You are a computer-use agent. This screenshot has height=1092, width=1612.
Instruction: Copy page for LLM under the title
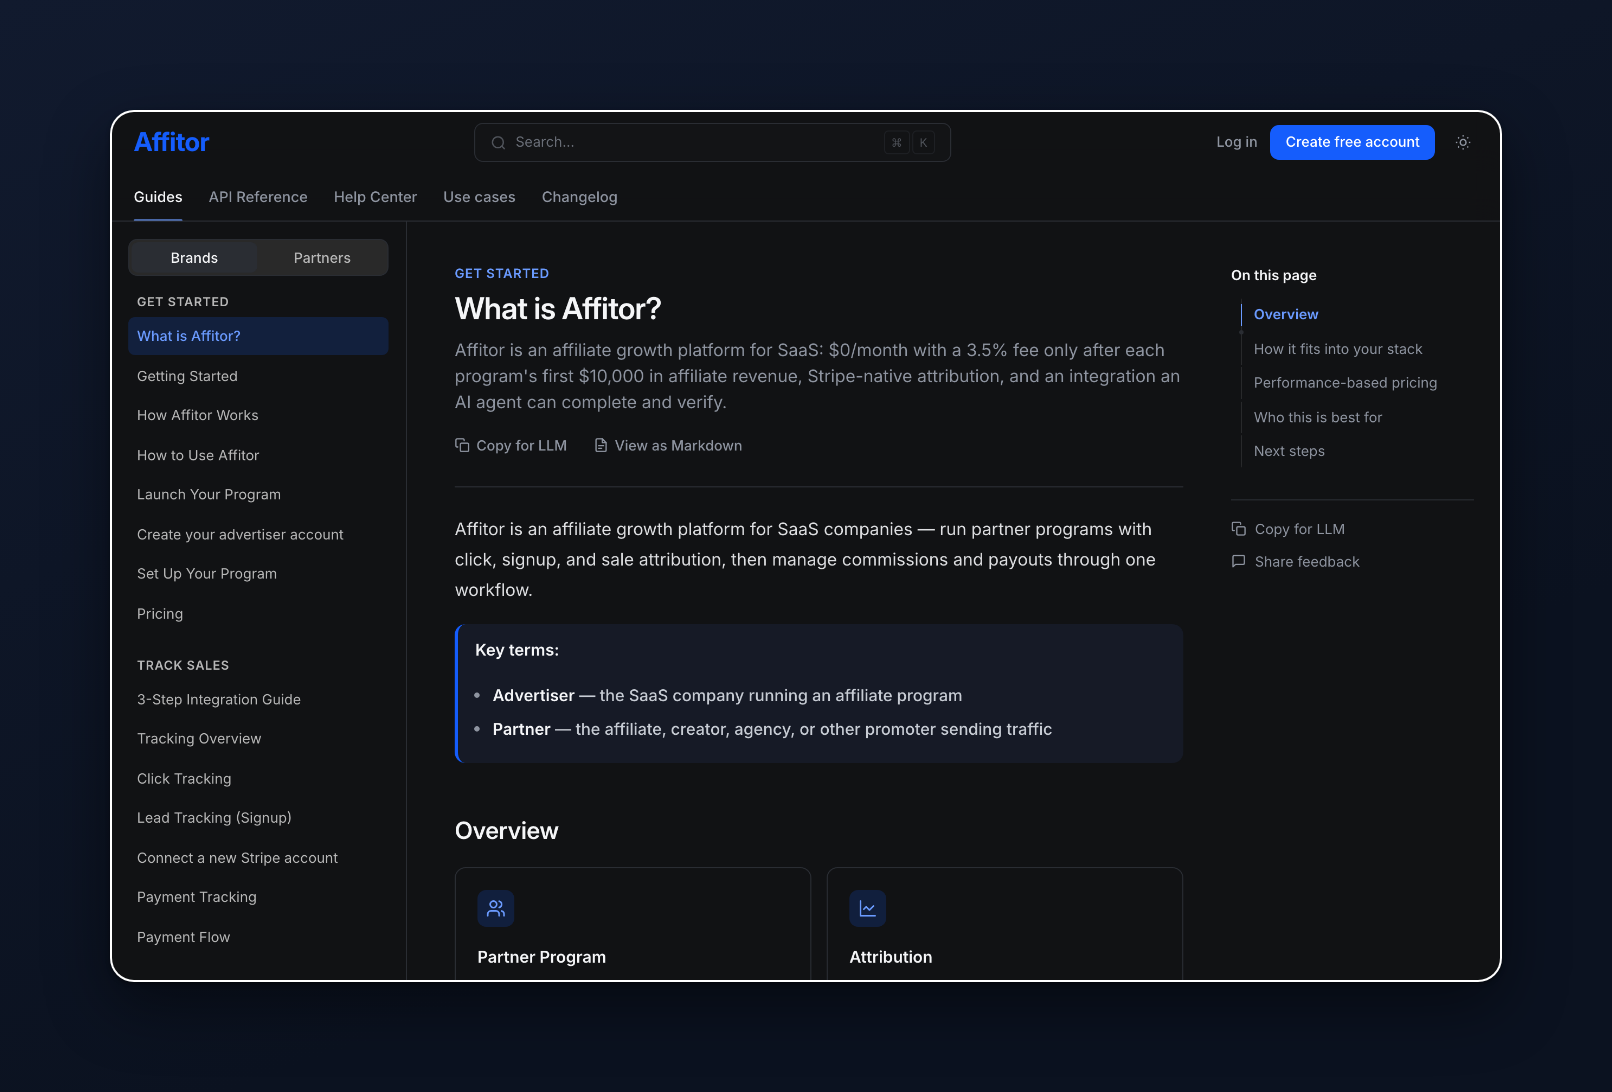511,446
